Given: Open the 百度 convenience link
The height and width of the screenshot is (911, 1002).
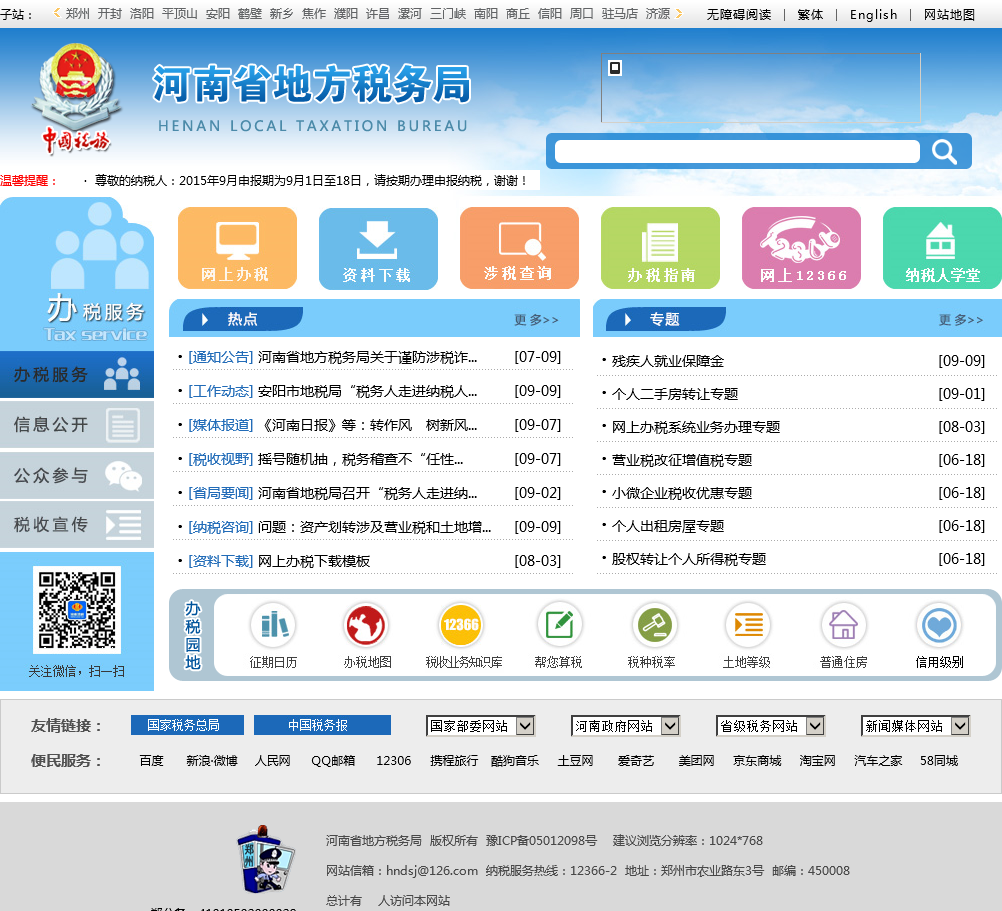Looking at the screenshot, I should pyautogui.click(x=151, y=761).
